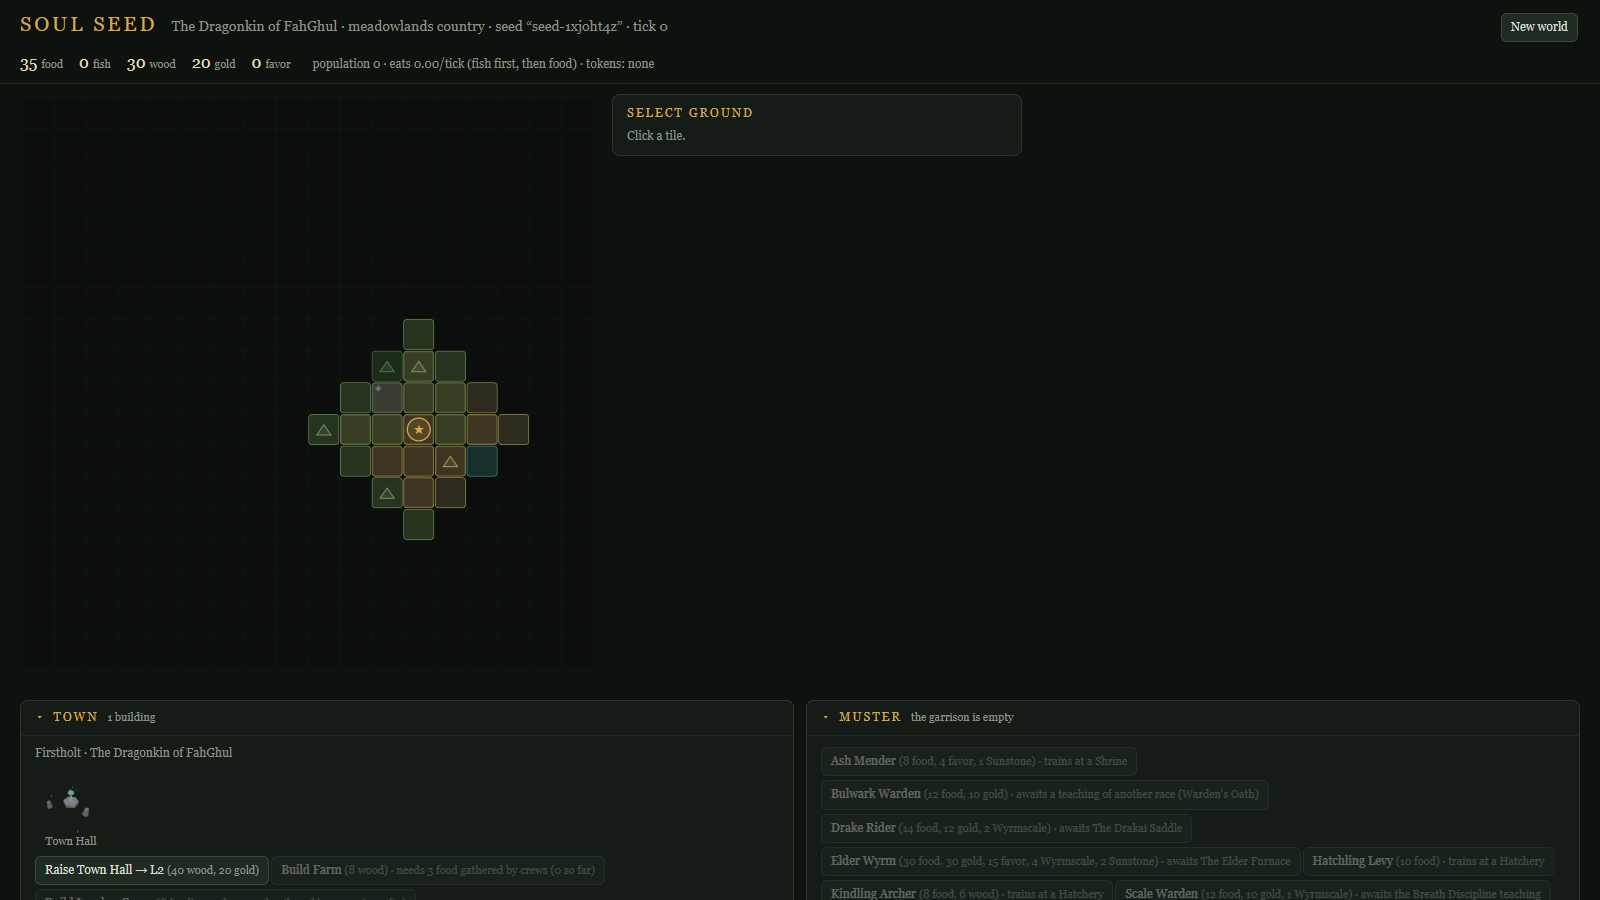Screen dimensions: 1600x900
Task: Click the 20 gold resource counter
Action: (214, 64)
